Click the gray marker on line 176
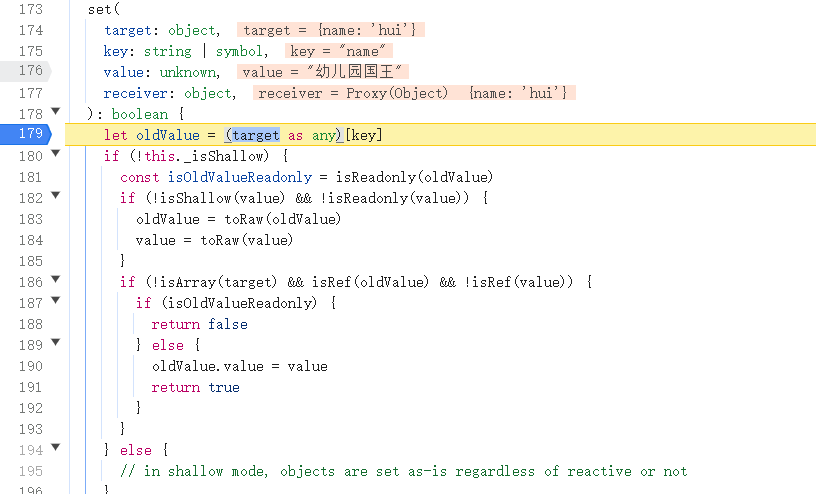This screenshot has height=494, width=816. pyautogui.click(x=28, y=72)
